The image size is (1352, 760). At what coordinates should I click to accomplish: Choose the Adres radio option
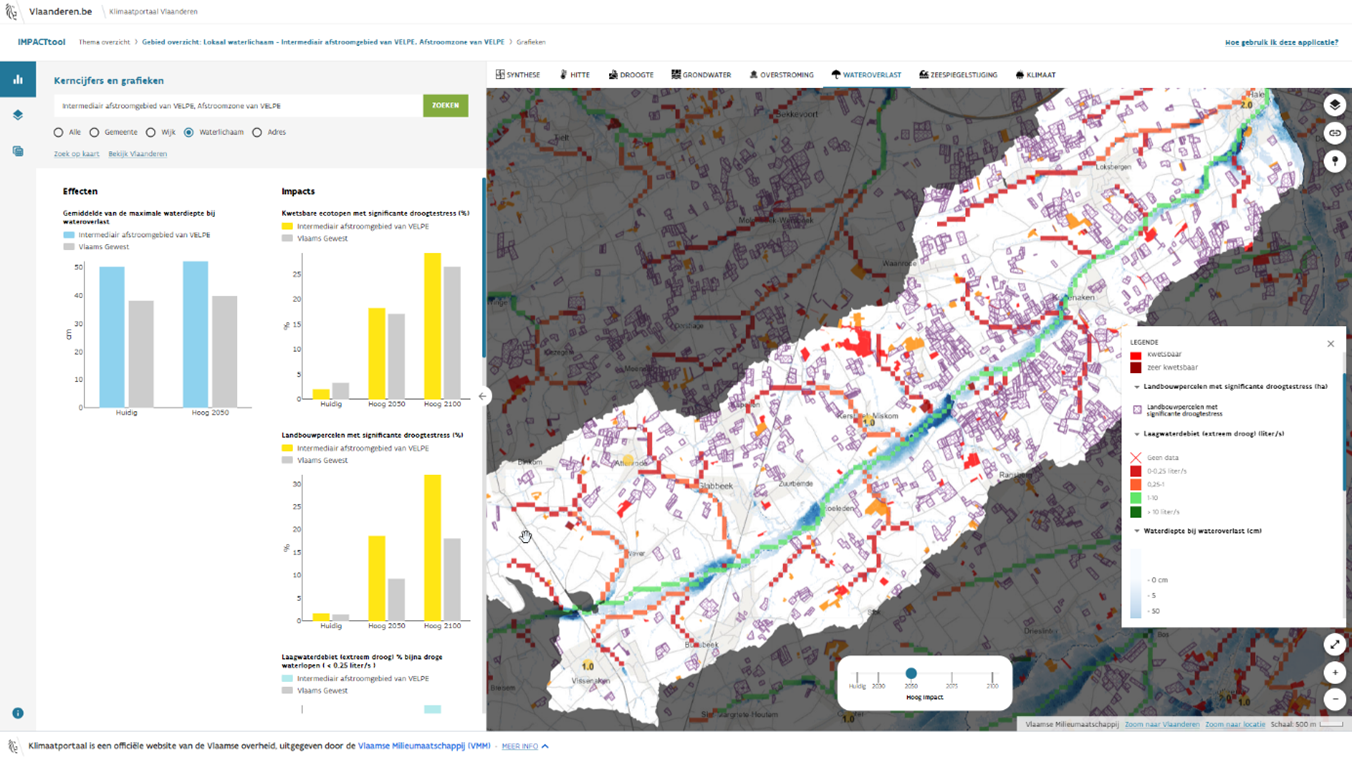(257, 131)
